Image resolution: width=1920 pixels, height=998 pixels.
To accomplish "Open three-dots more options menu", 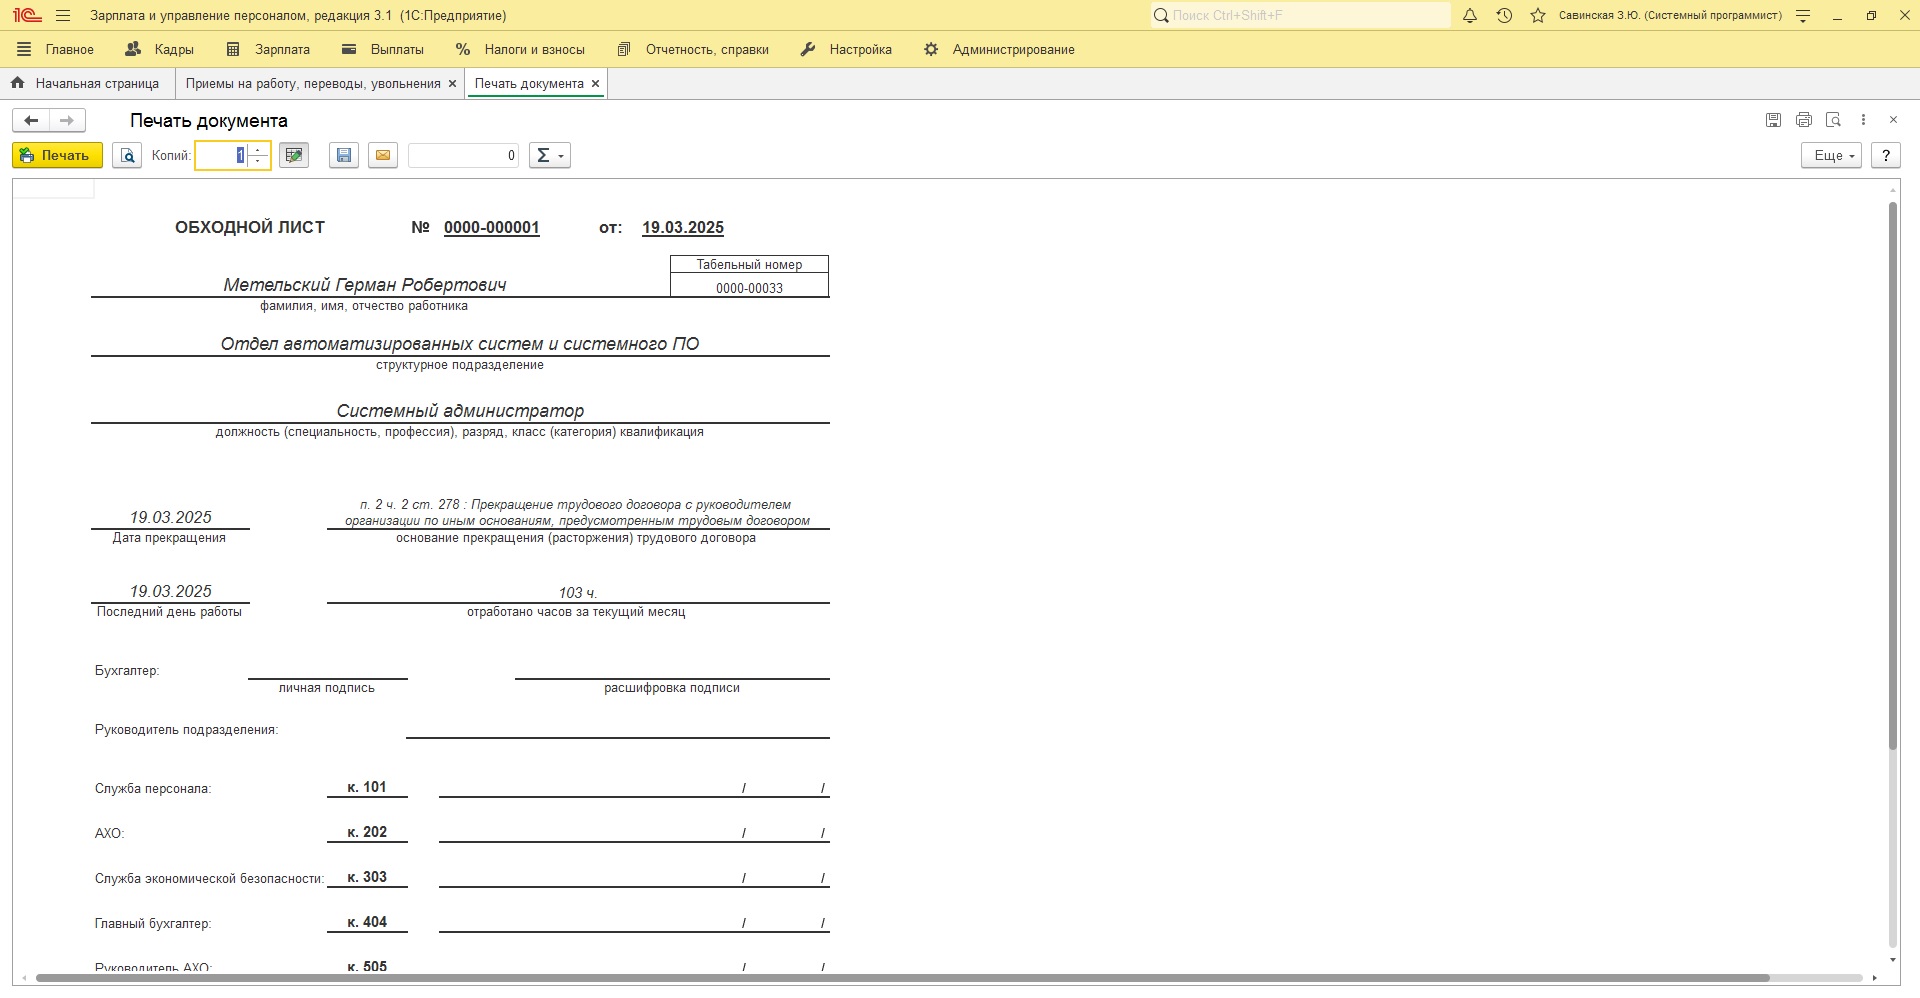I will tap(1863, 120).
